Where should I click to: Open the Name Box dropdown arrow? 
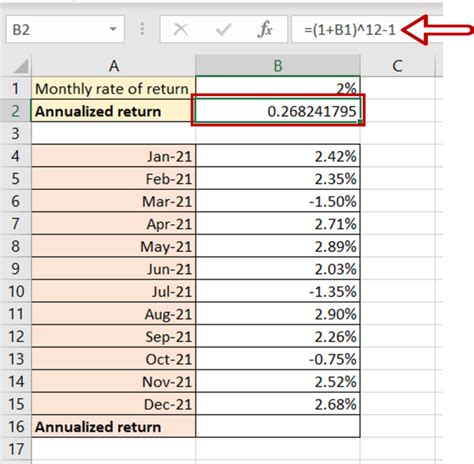pos(113,29)
